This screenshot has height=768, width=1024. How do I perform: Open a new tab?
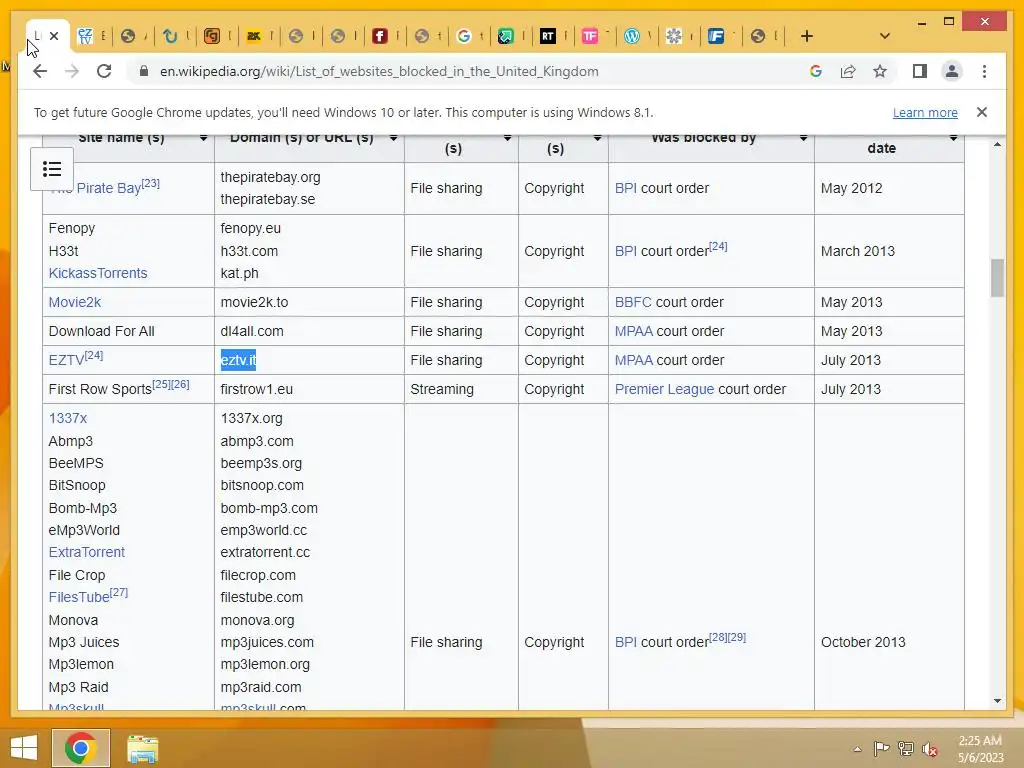(x=807, y=36)
